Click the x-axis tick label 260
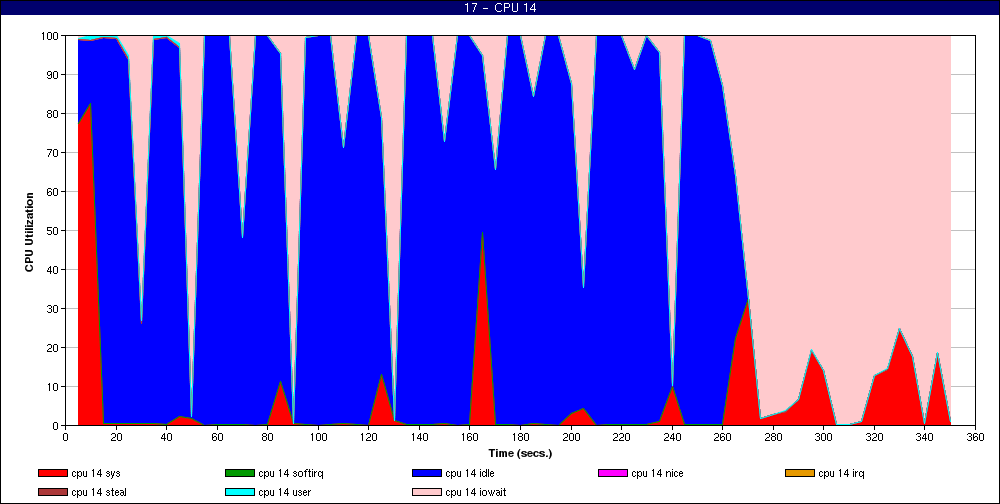This screenshot has height=504, width=1000. [x=723, y=437]
